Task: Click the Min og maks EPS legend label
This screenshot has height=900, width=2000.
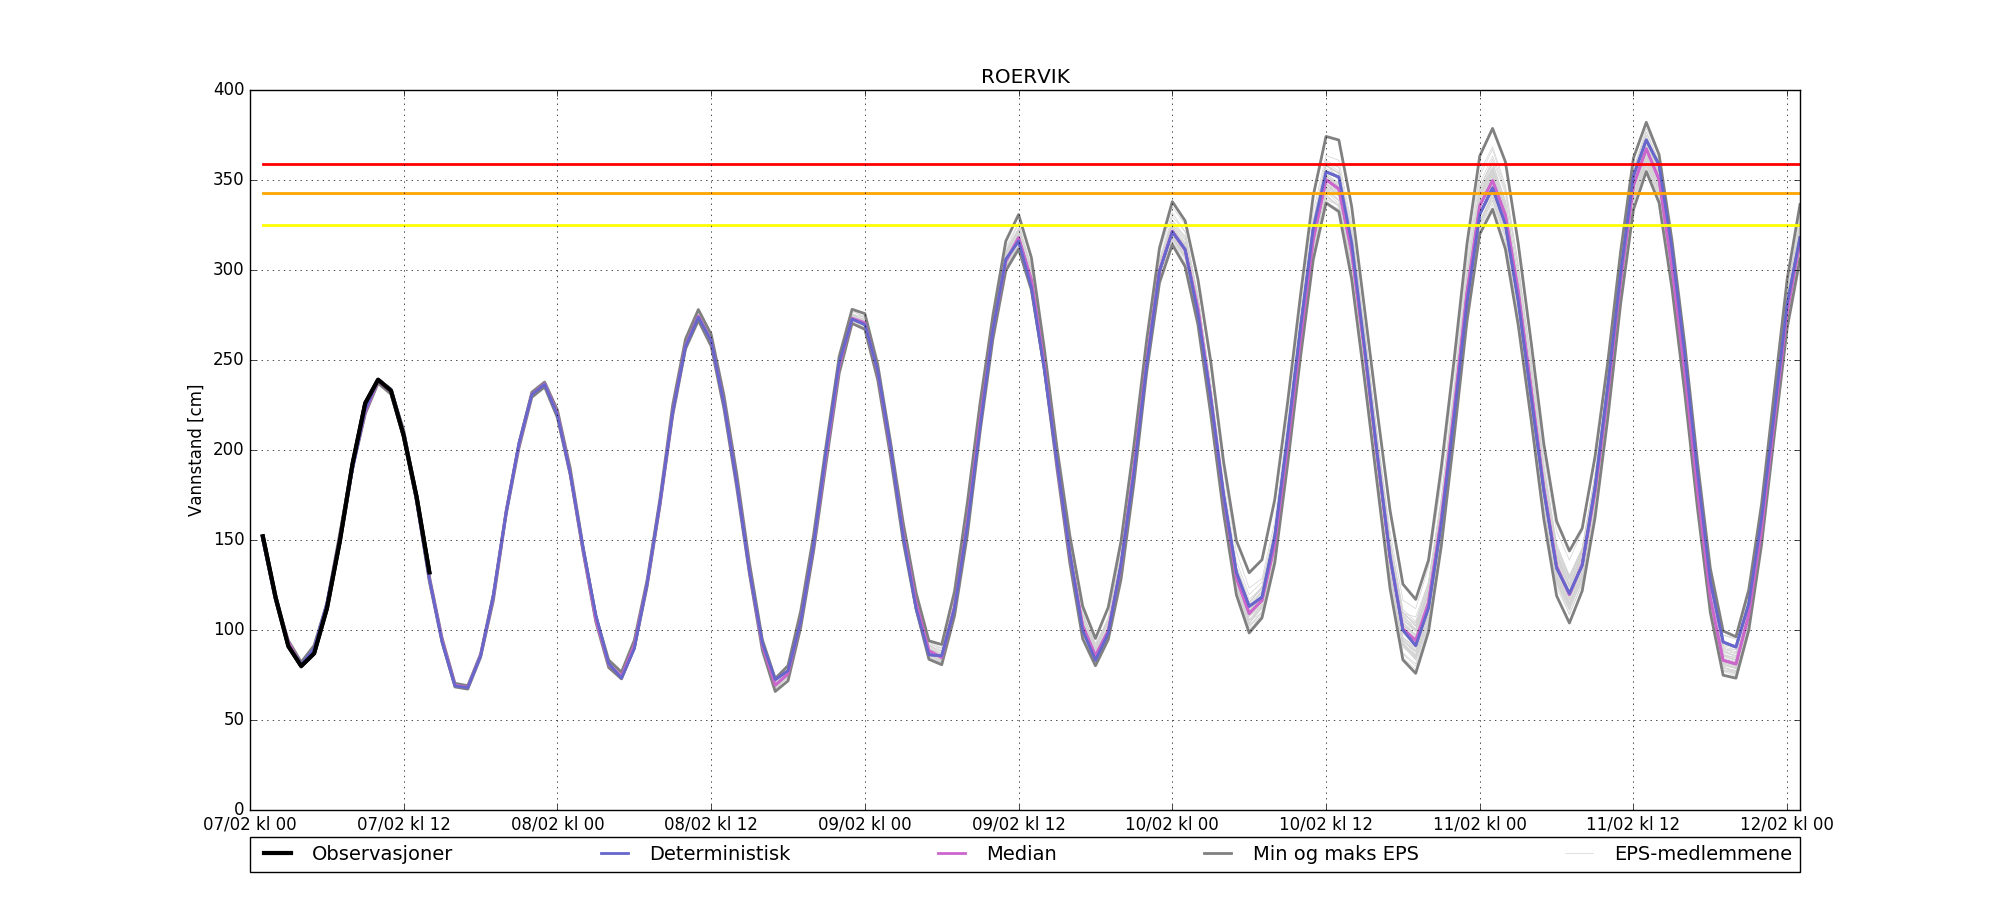Action: click(1335, 854)
